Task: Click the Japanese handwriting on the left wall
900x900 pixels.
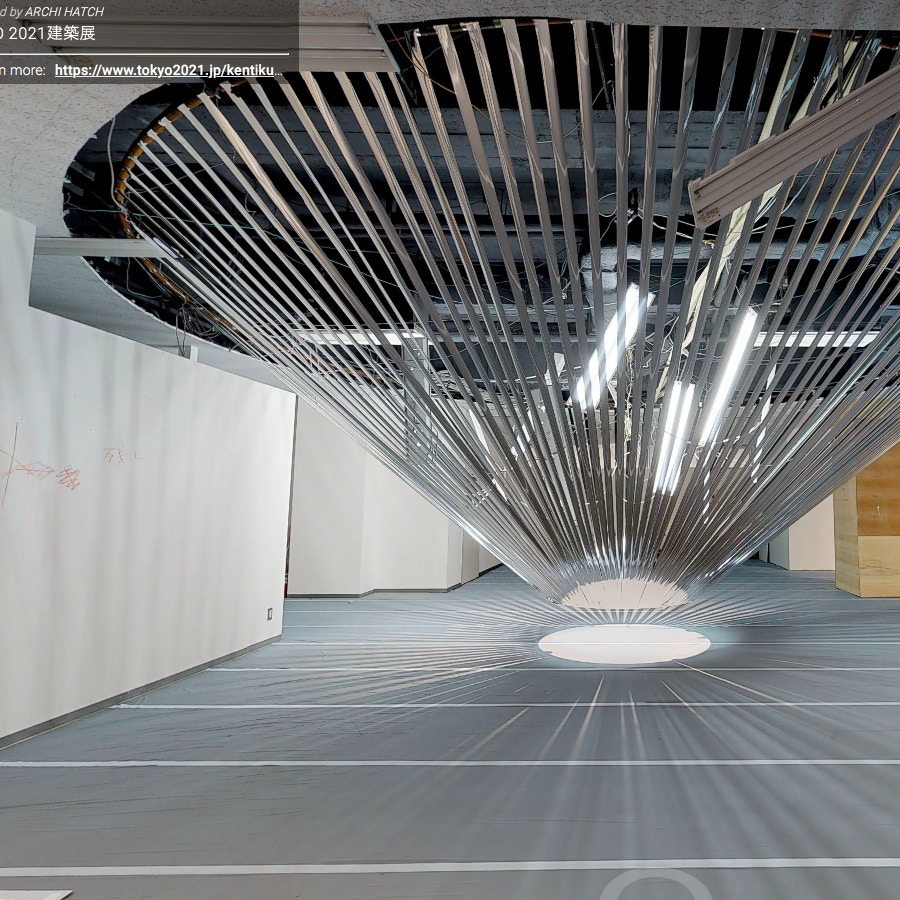Action: pyautogui.click(x=120, y=455)
